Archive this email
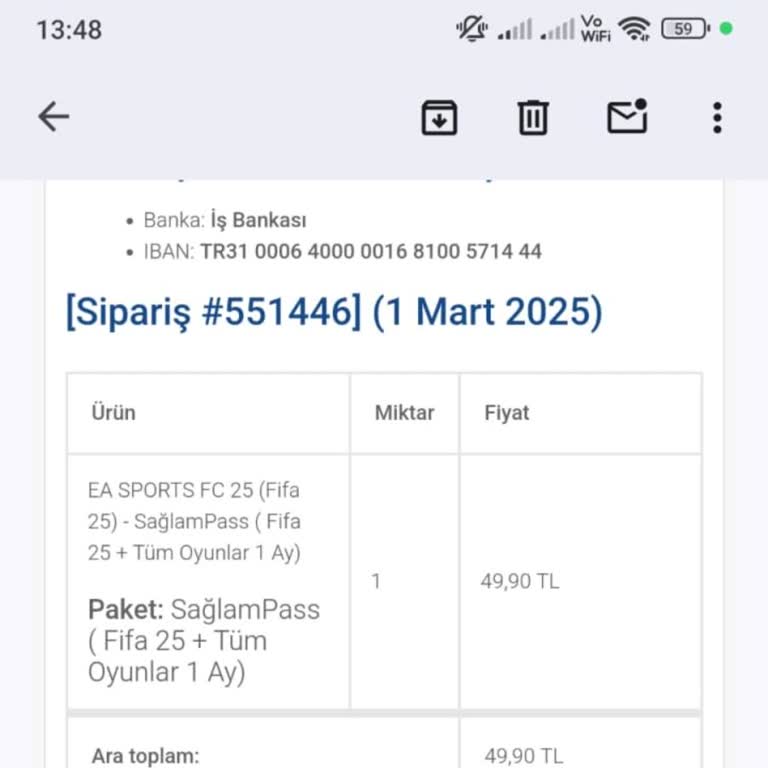This screenshot has width=768, height=768. click(439, 118)
